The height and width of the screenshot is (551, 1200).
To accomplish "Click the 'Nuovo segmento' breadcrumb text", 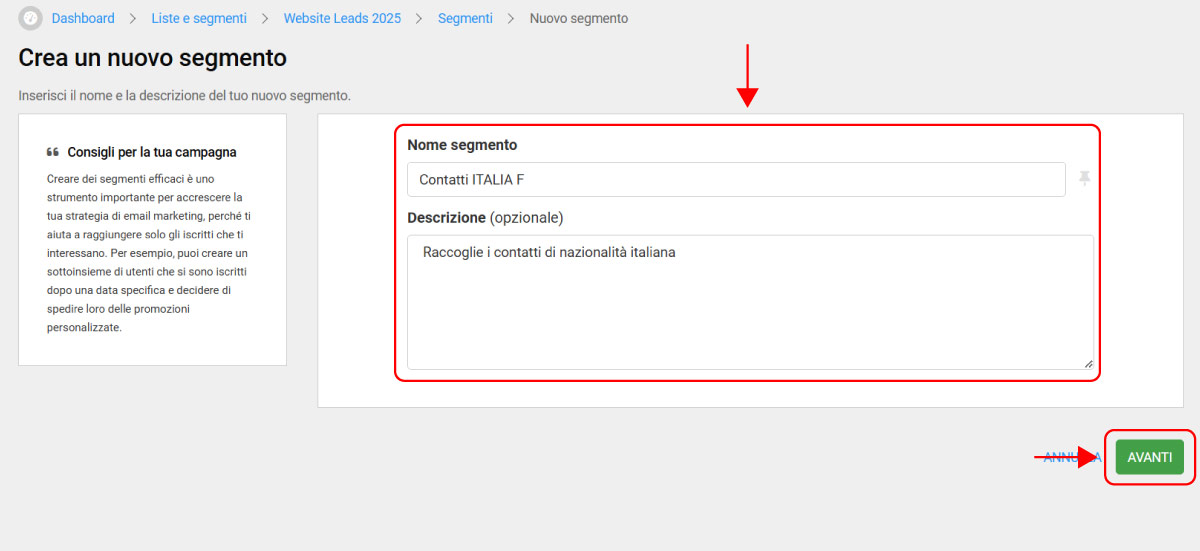I will coord(579,18).
